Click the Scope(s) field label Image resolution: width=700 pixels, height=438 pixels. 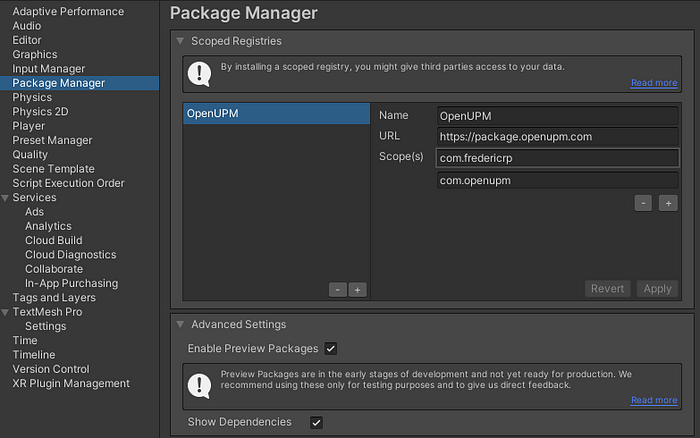point(401,157)
